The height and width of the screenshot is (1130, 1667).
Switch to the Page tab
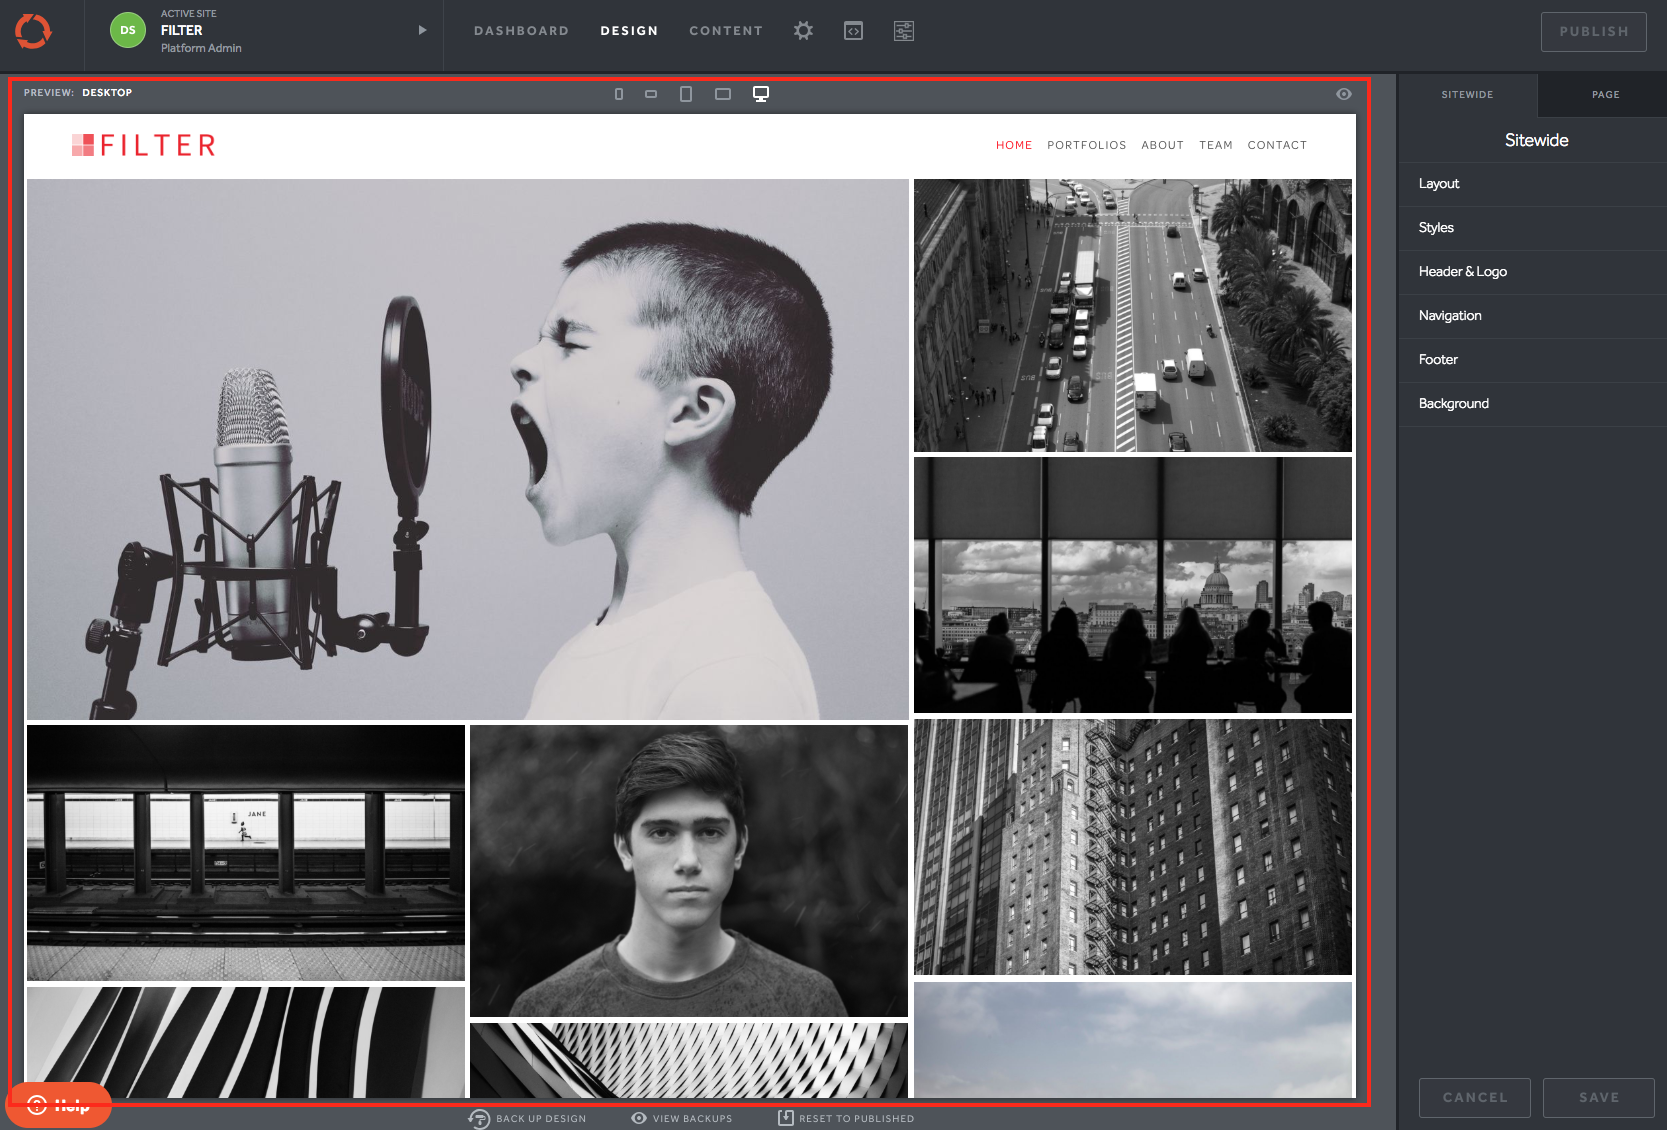1605,95
